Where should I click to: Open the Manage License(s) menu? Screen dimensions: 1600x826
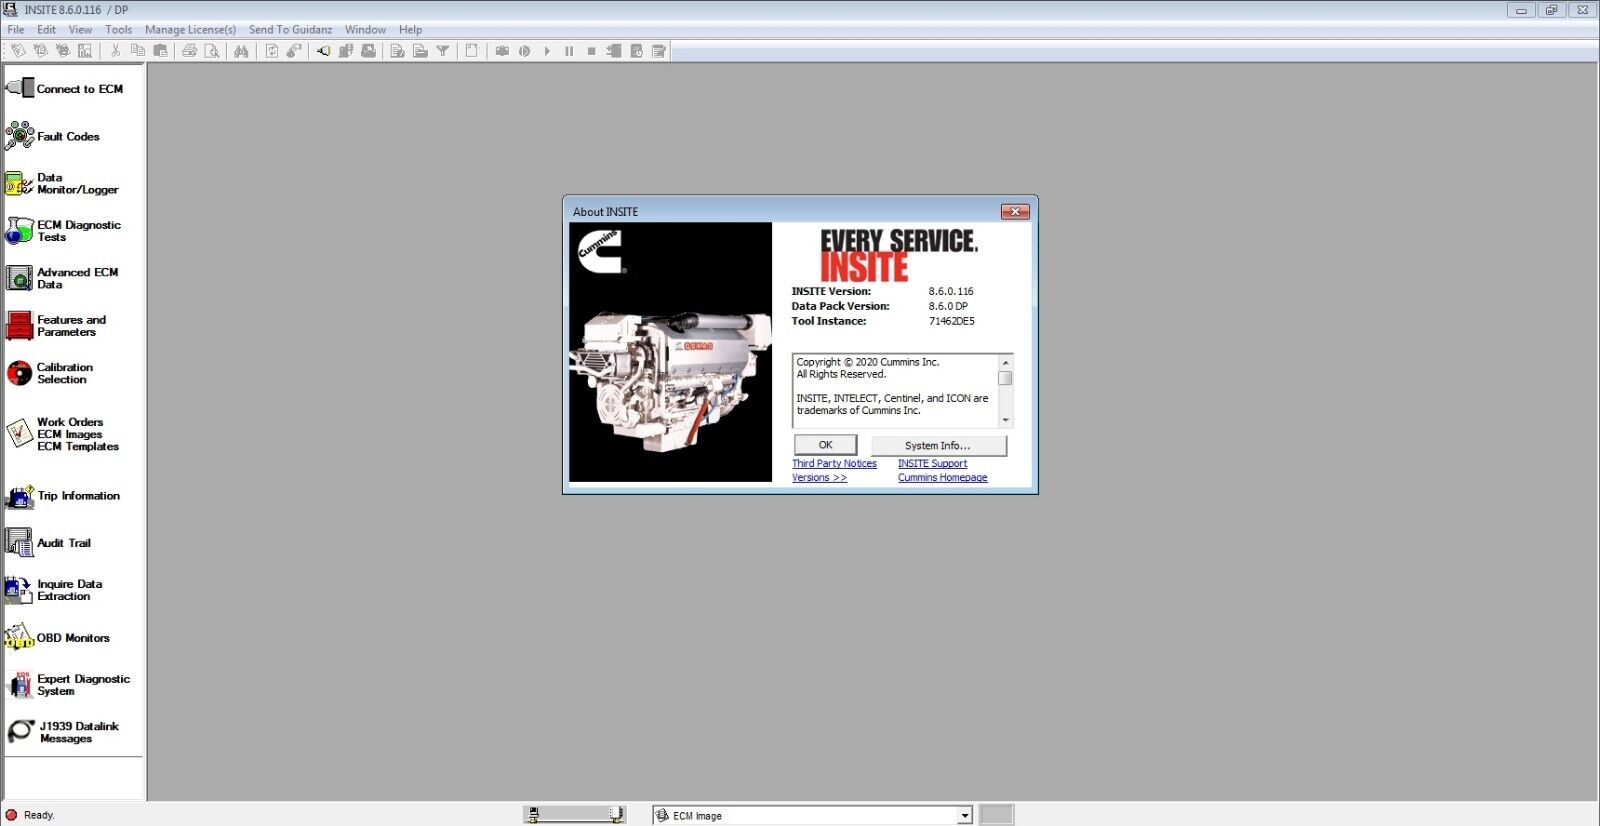[190, 30]
